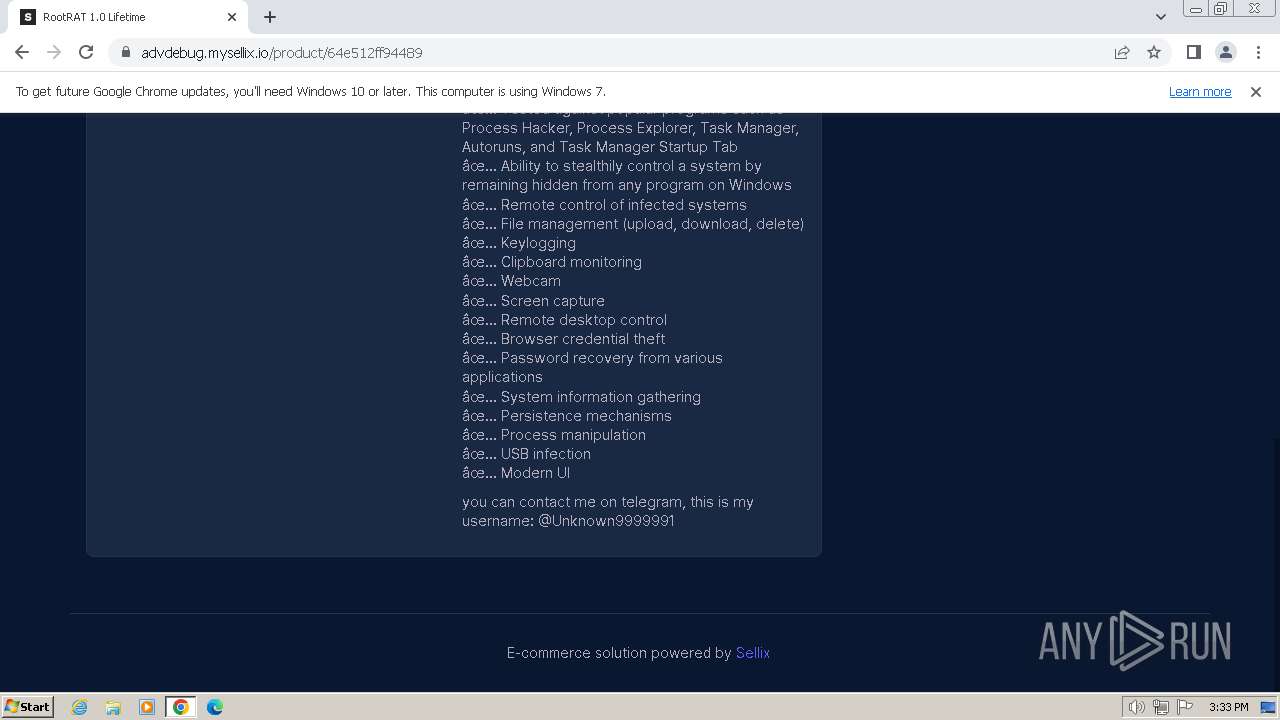Select the 'Keylogging' feature line

pyautogui.click(x=519, y=243)
